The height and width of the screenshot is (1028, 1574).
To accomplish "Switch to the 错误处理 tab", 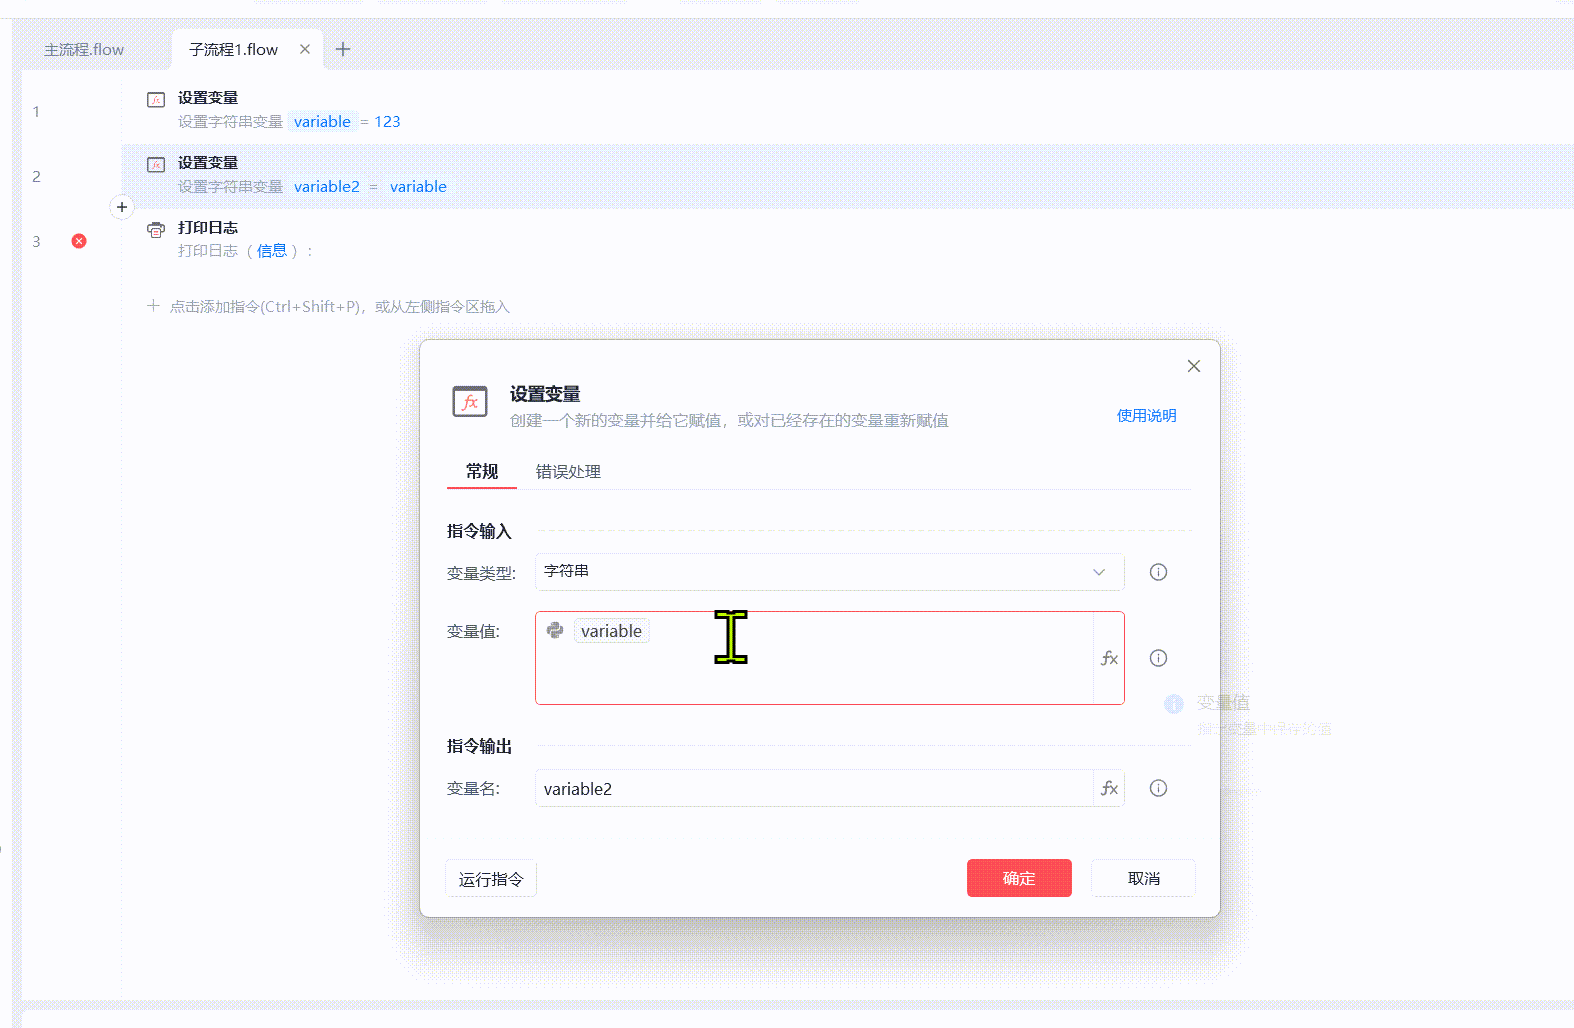I will [x=568, y=472].
